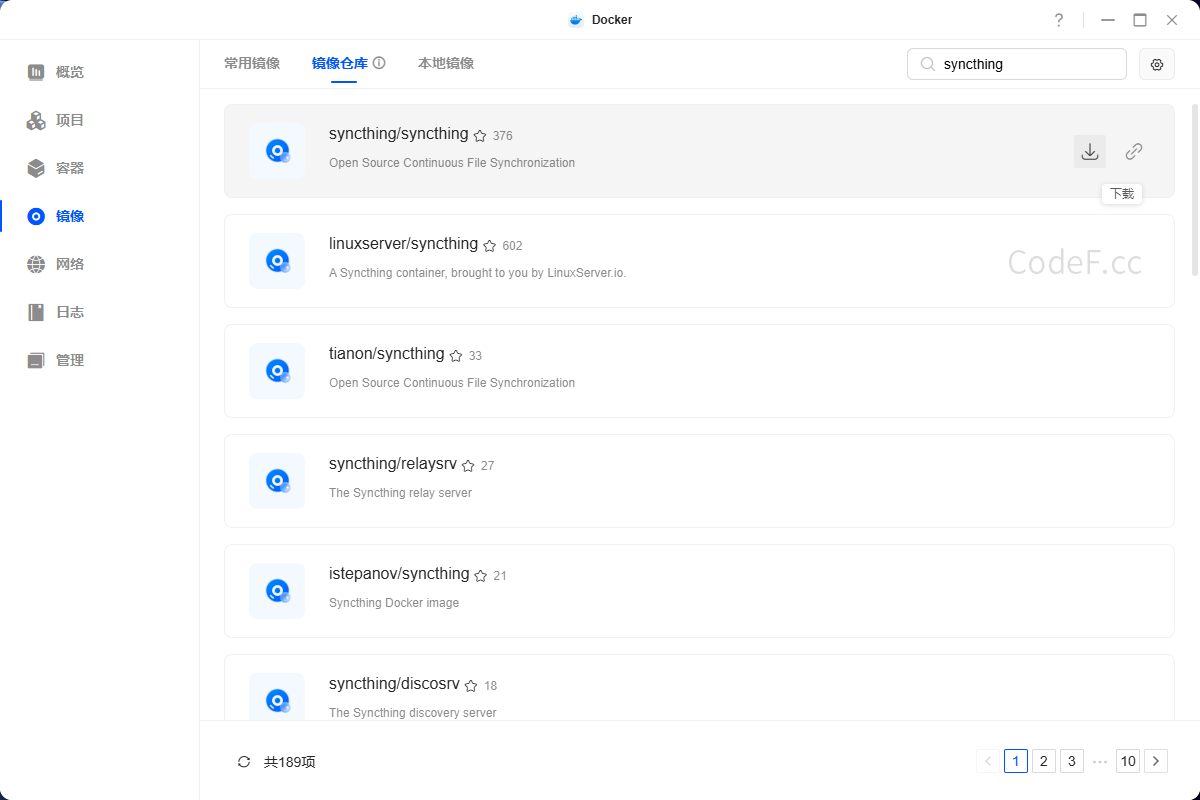Click 'Syncthing Docker image' description
The image size is (1200, 800).
tap(394, 603)
